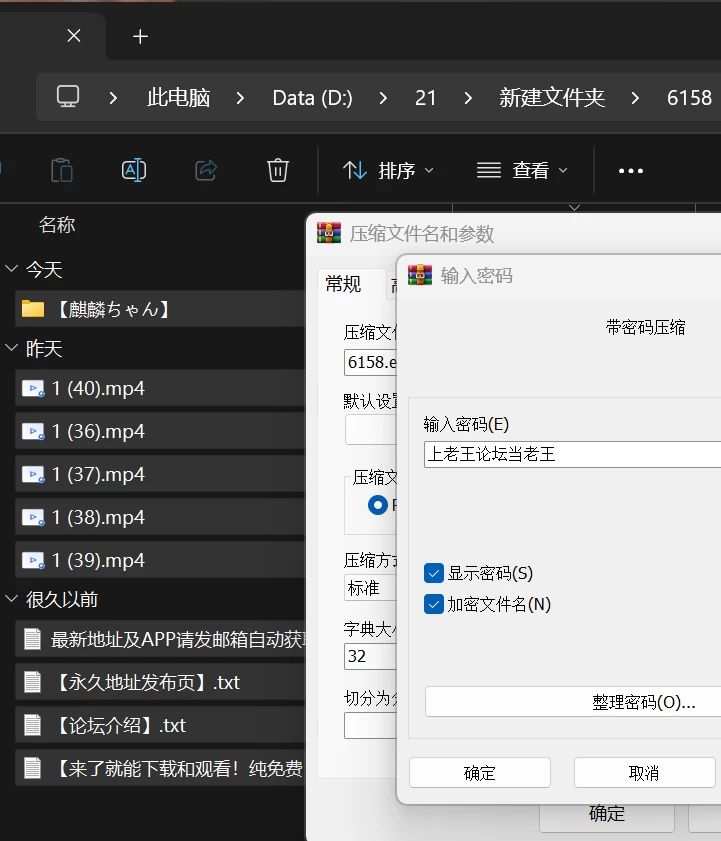
Task: Select the 【来了就能下载和观看 text file
Action: 160,768
